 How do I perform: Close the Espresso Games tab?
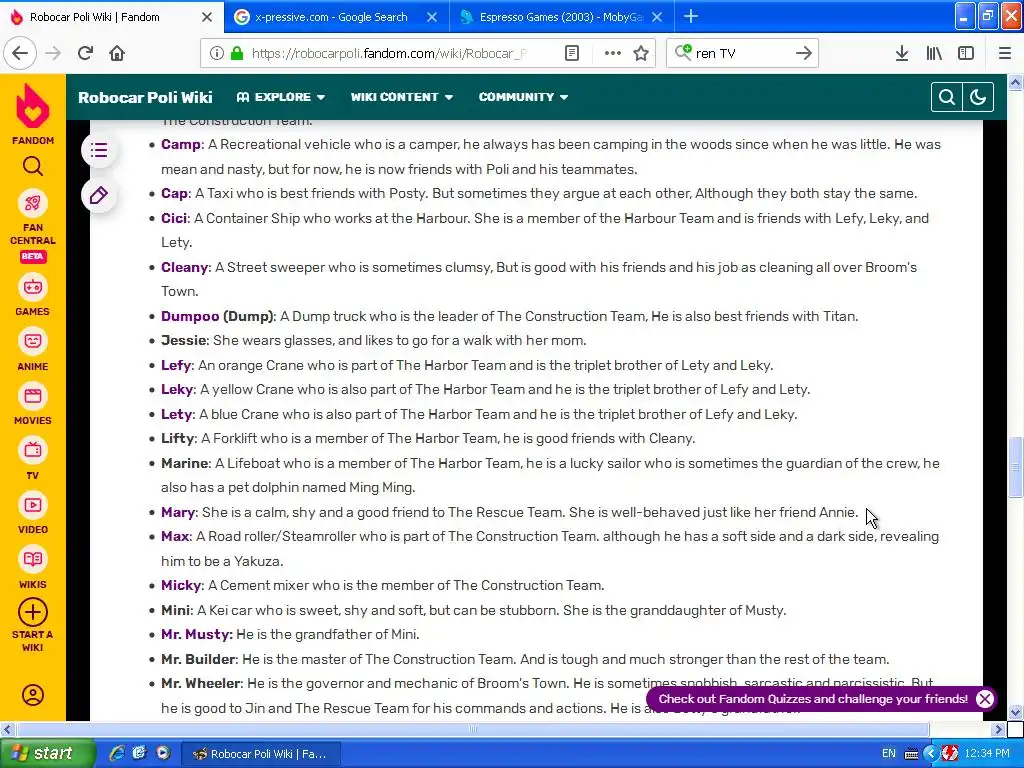[x=657, y=17]
